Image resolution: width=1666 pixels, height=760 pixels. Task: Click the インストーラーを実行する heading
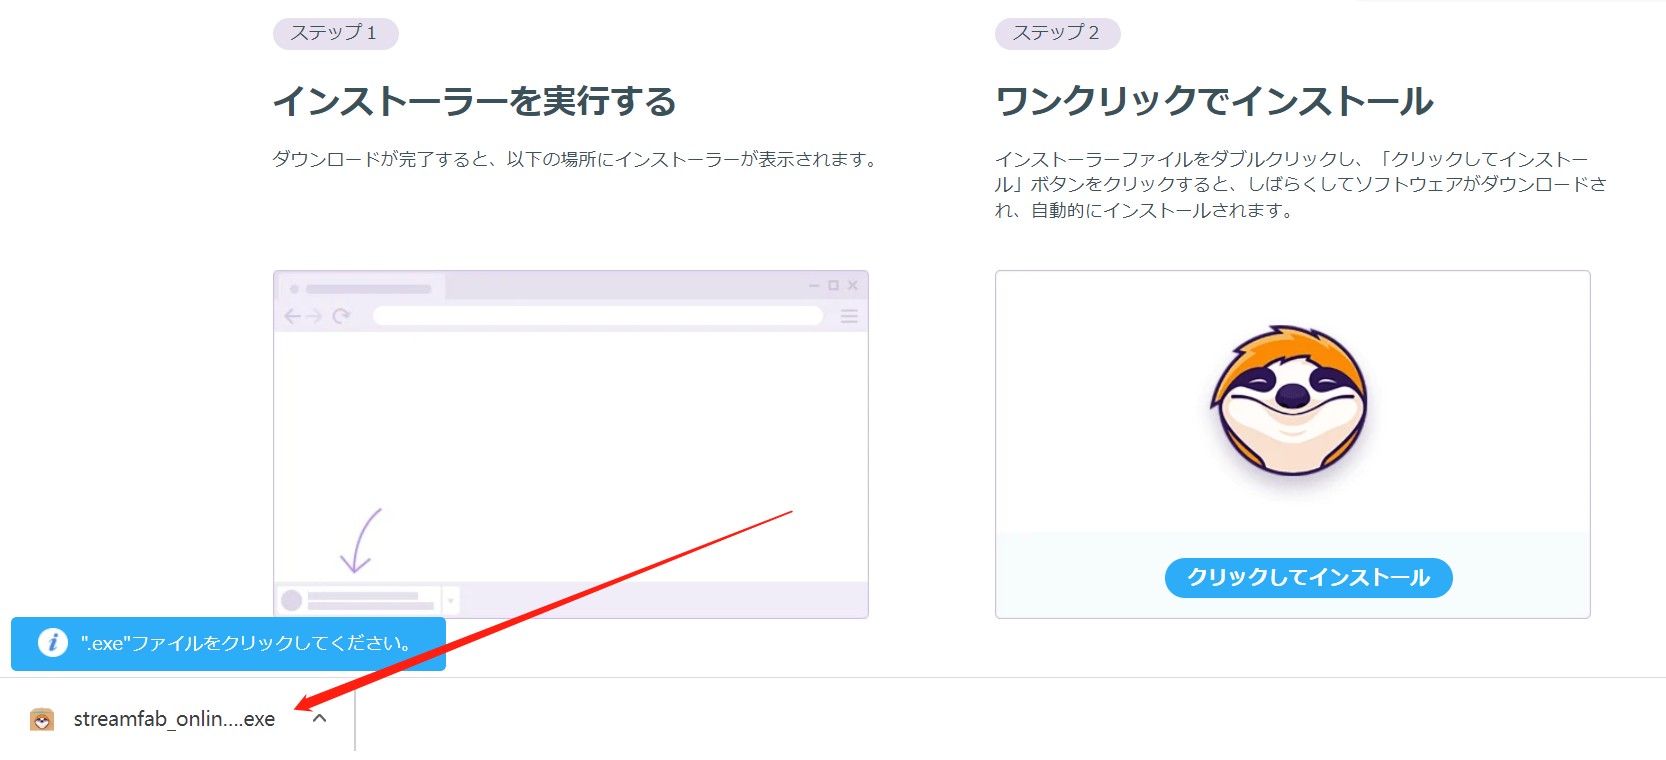pyautogui.click(x=475, y=101)
